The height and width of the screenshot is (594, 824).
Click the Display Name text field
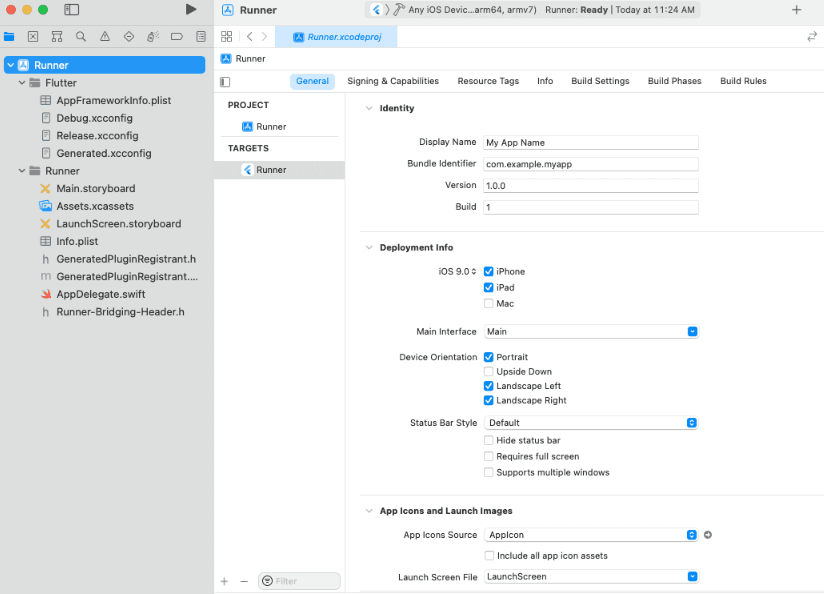coord(591,142)
